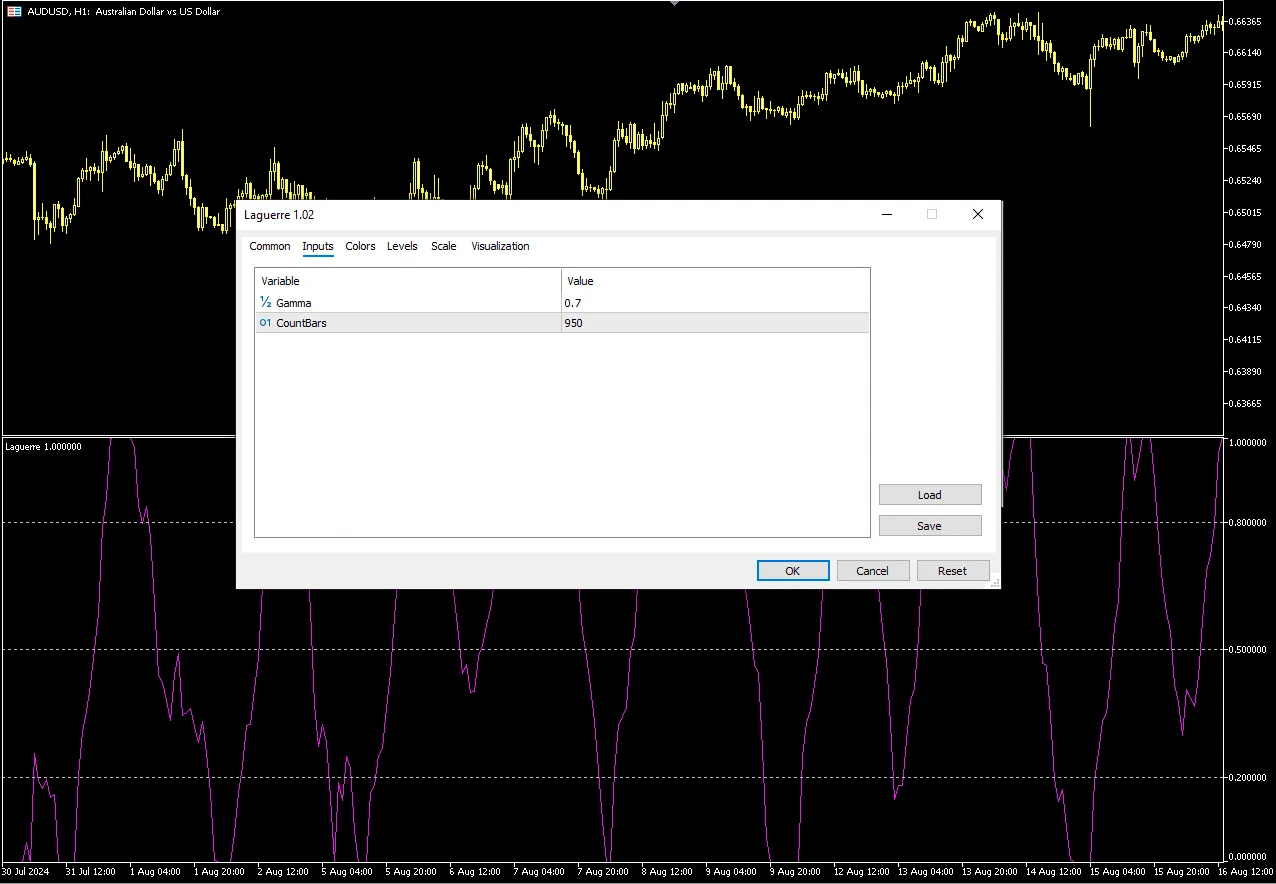The image size is (1276, 884).
Task: Select the Inputs tab
Action: pyautogui.click(x=318, y=246)
